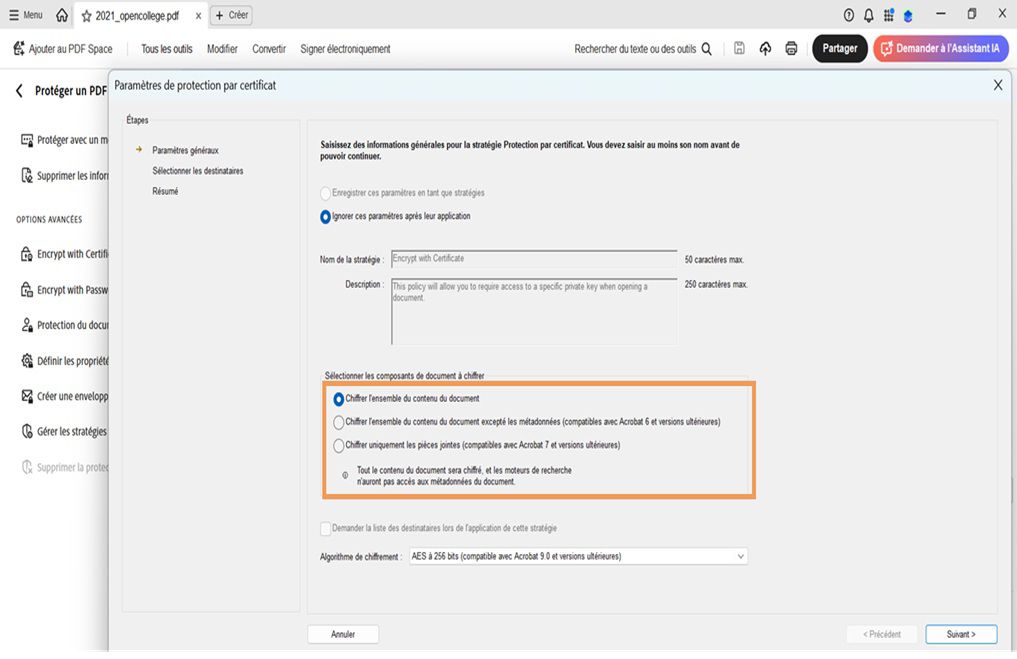Click Encrypt with Password icon
Image resolution: width=1017 pixels, height=659 pixels.
point(27,290)
